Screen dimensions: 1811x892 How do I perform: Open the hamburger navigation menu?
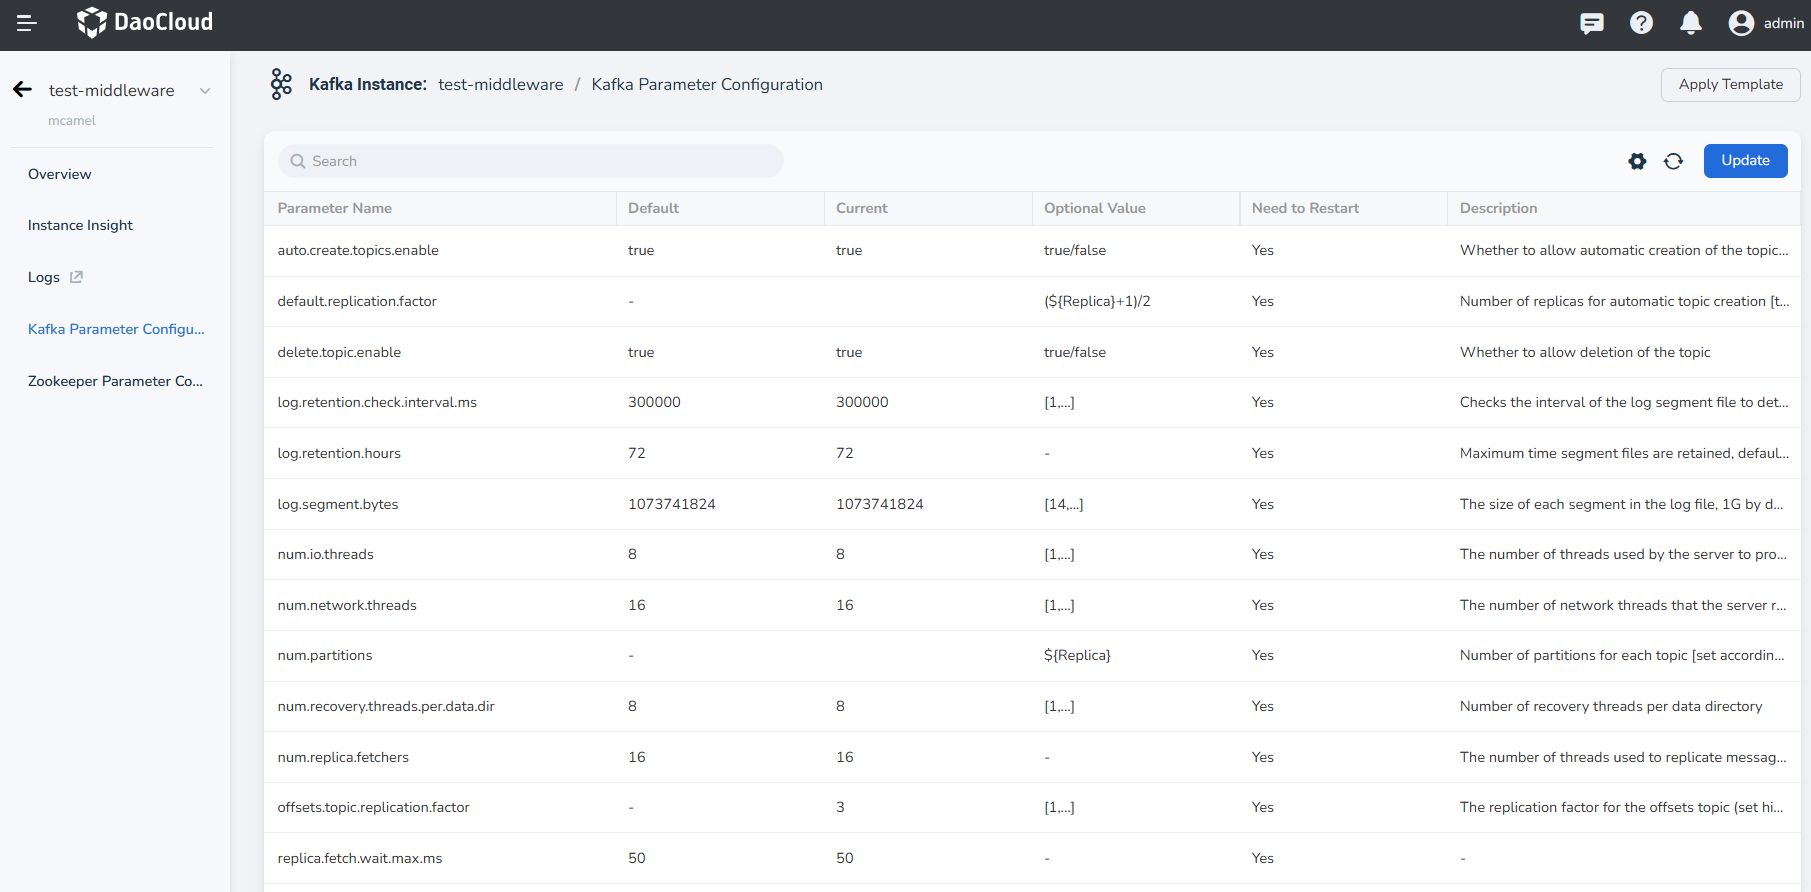tap(27, 23)
